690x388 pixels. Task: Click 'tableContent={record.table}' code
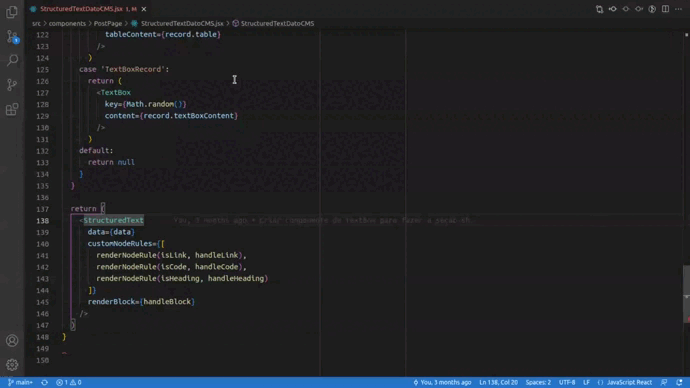tap(163, 34)
